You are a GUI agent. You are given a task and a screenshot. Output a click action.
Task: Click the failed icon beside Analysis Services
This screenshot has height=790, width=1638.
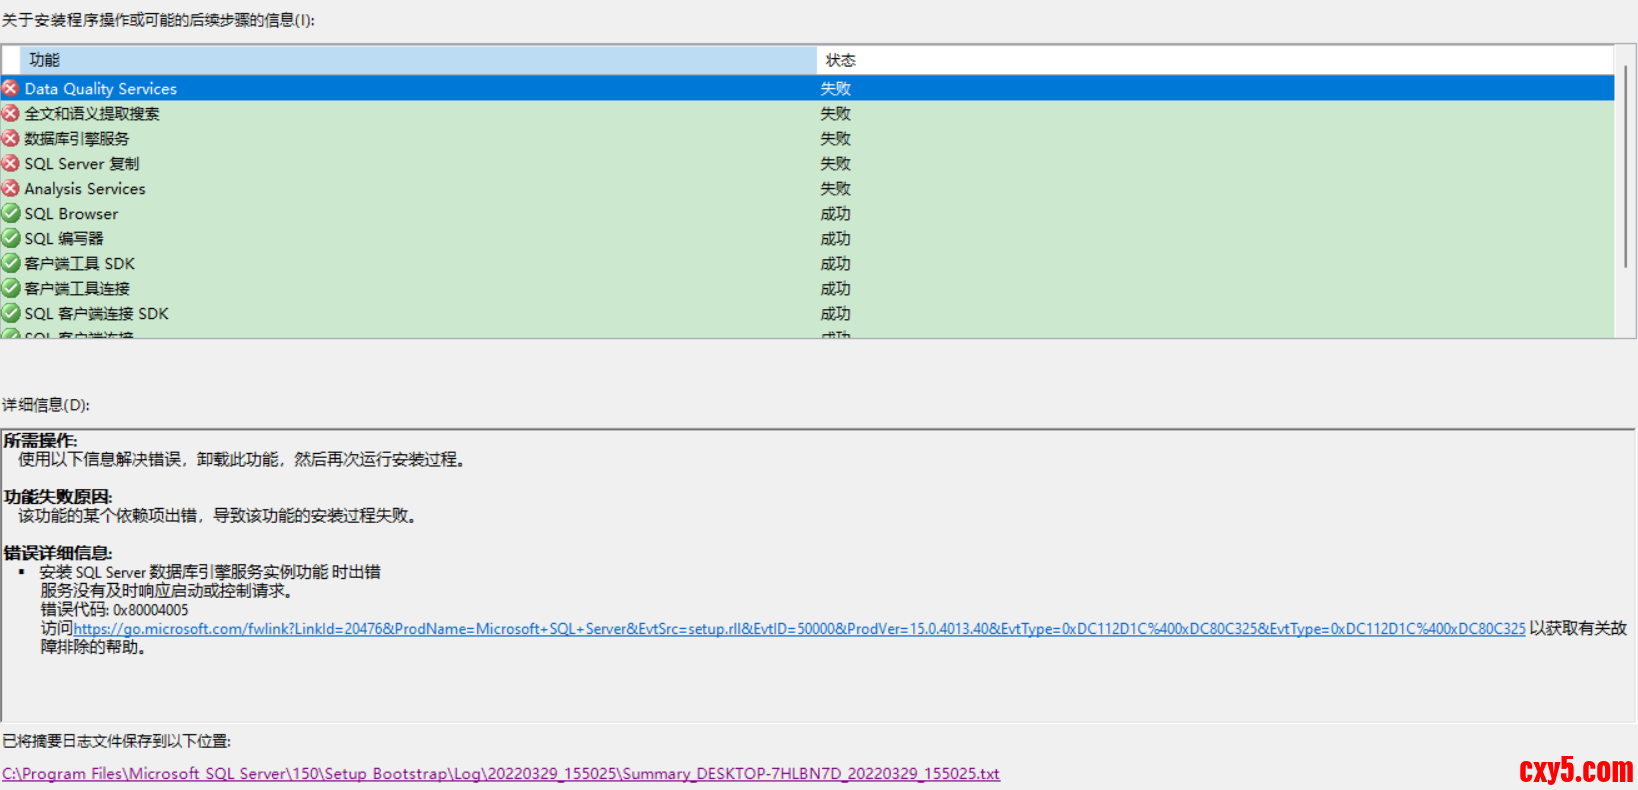(11, 188)
